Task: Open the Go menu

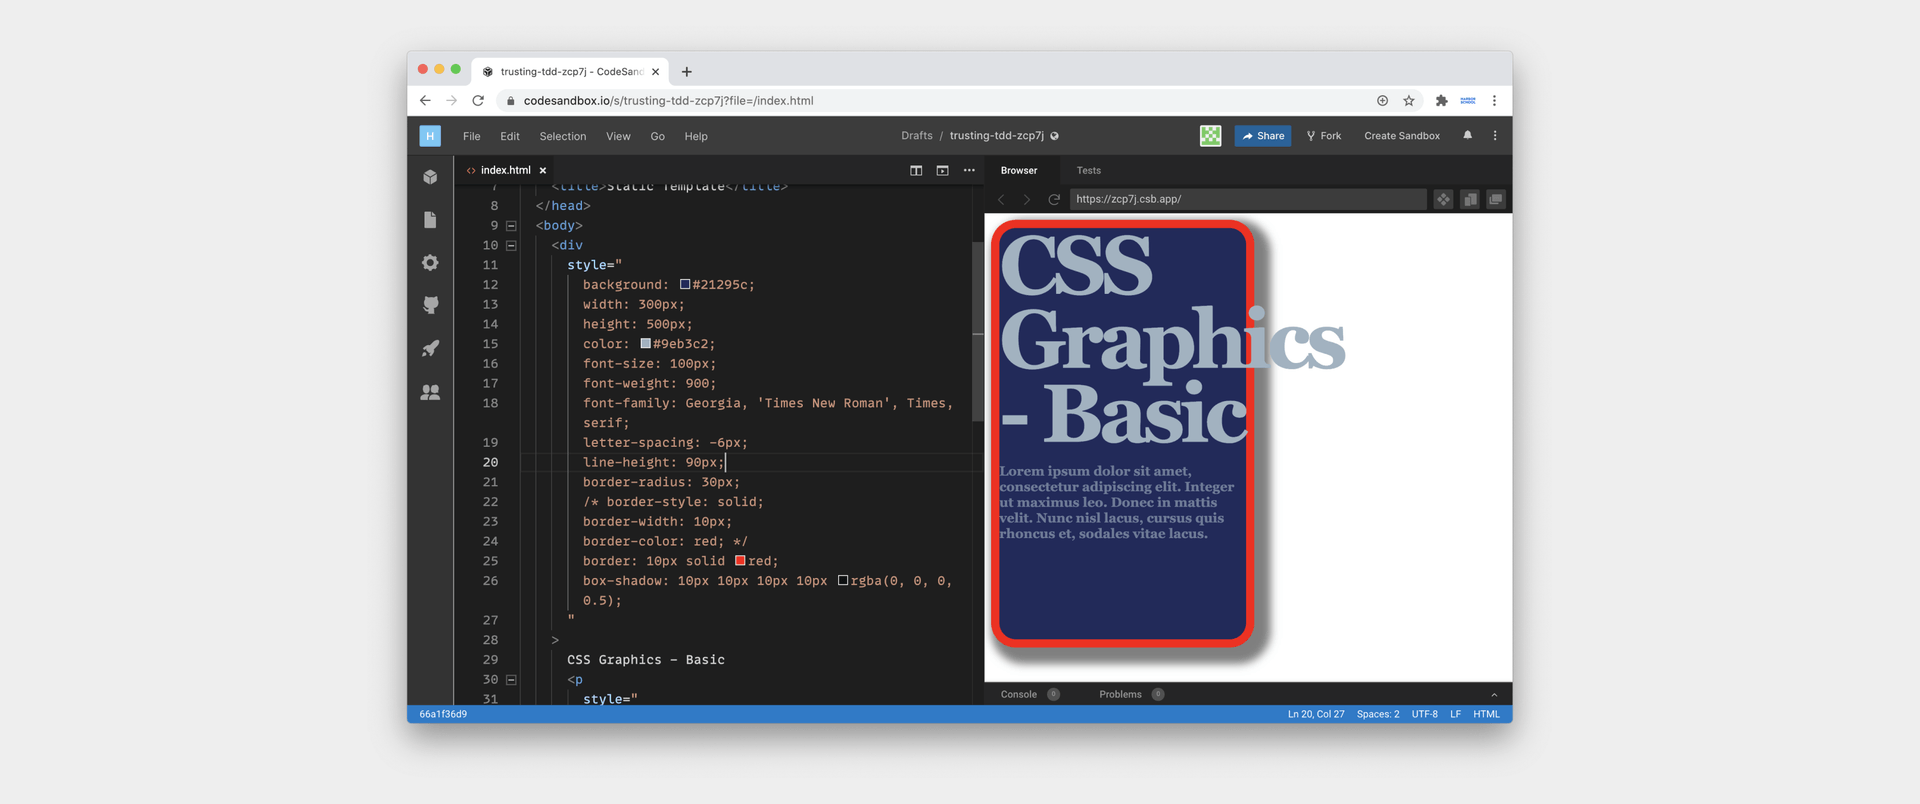Action: [657, 136]
